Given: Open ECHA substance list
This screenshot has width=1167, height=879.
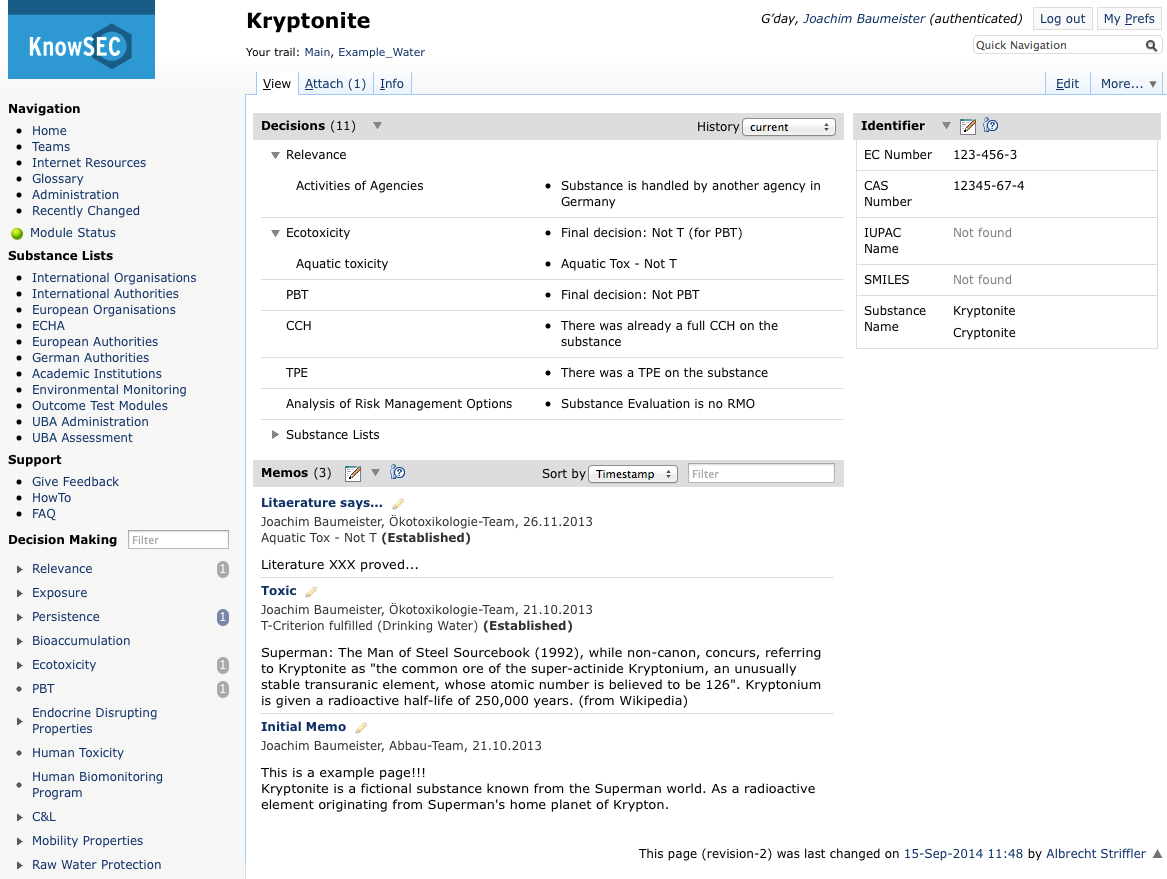Looking at the screenshot, I should click(x=48, y=325).
